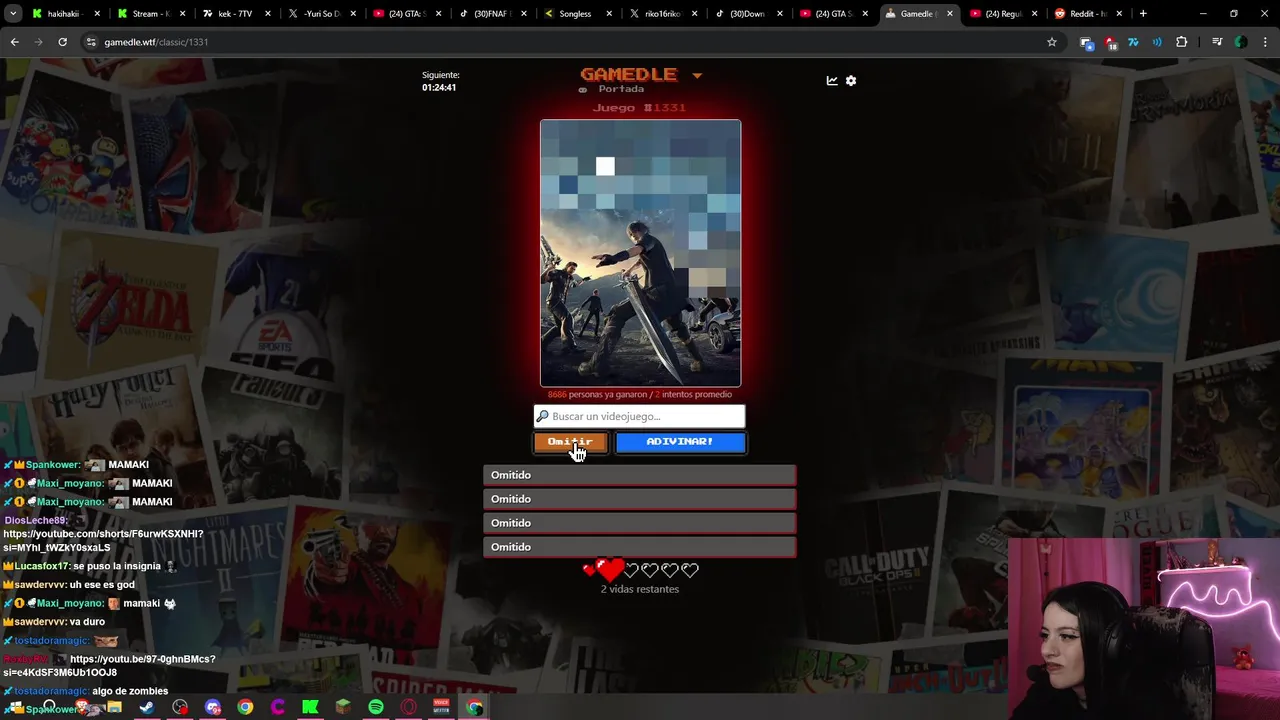Click the '2 vidas restantes' text
Image resolution: width=1280 pixels, height=720 pixels.
pos(640,589)
